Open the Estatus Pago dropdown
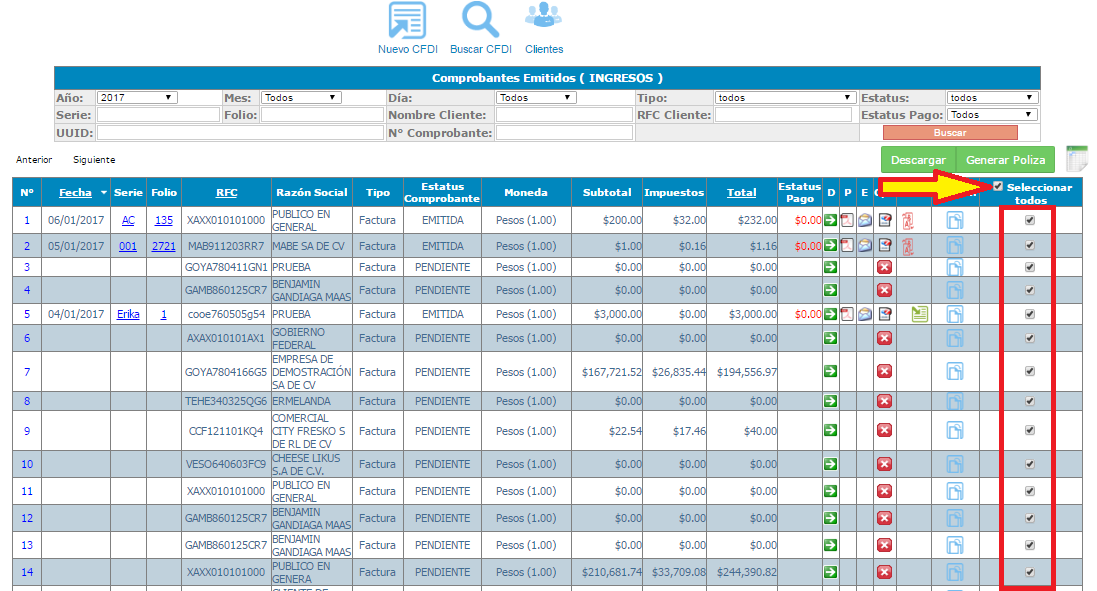 coord(992,115)
